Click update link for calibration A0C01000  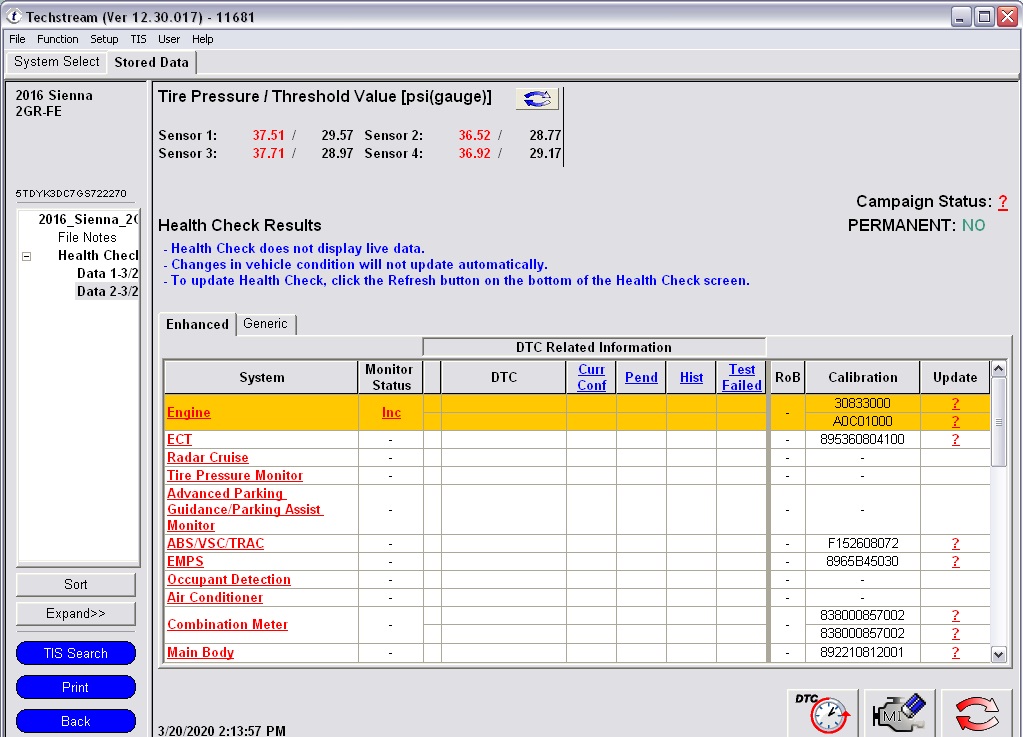point(955,421)
